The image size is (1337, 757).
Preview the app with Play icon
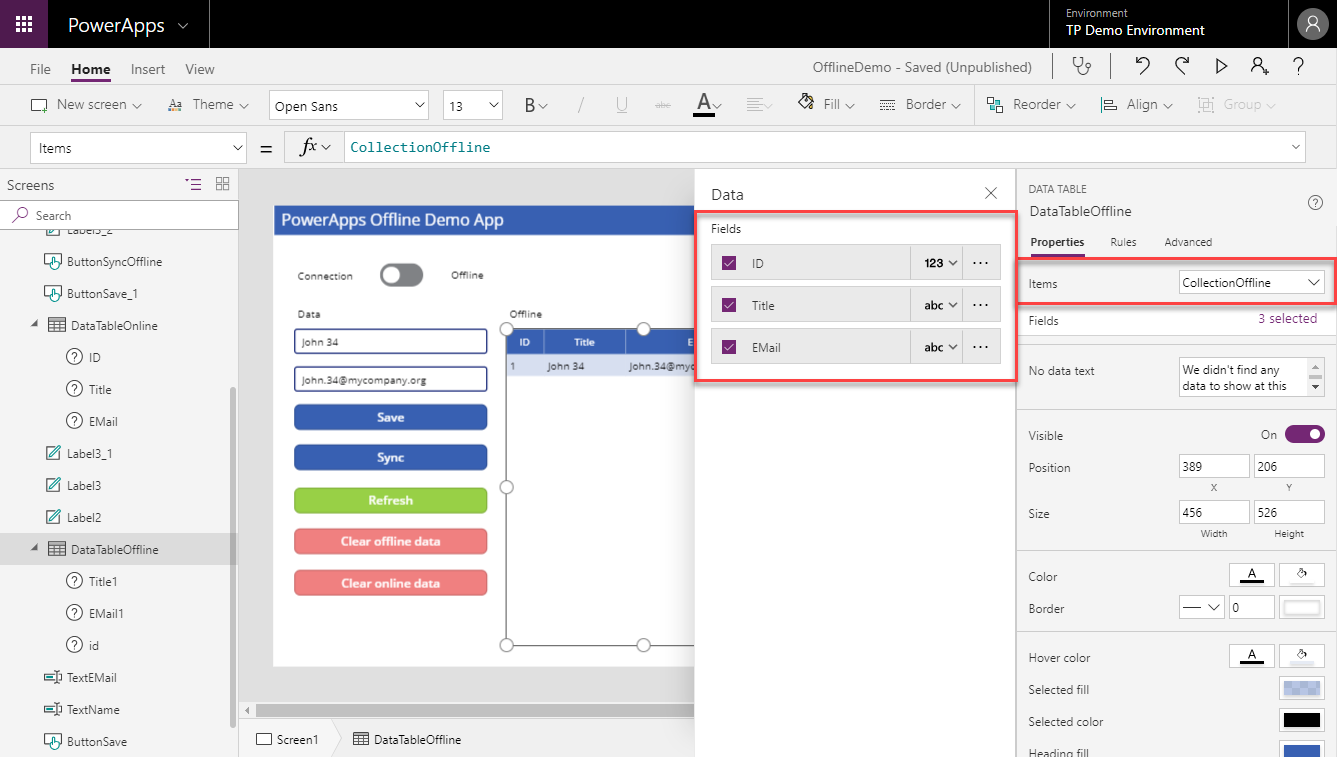tap(1221, 66)
